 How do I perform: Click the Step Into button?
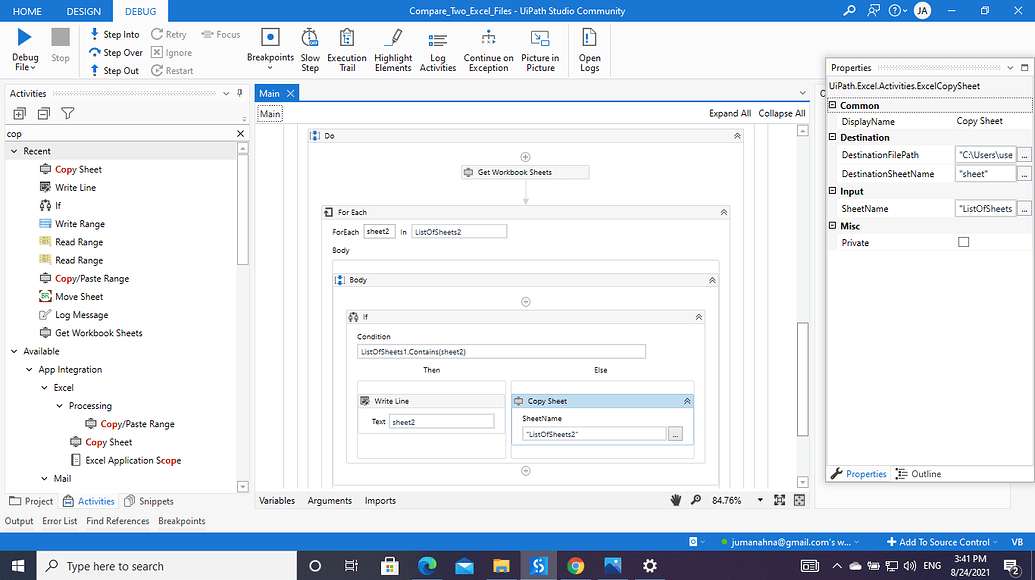click(x=114, y=34)
